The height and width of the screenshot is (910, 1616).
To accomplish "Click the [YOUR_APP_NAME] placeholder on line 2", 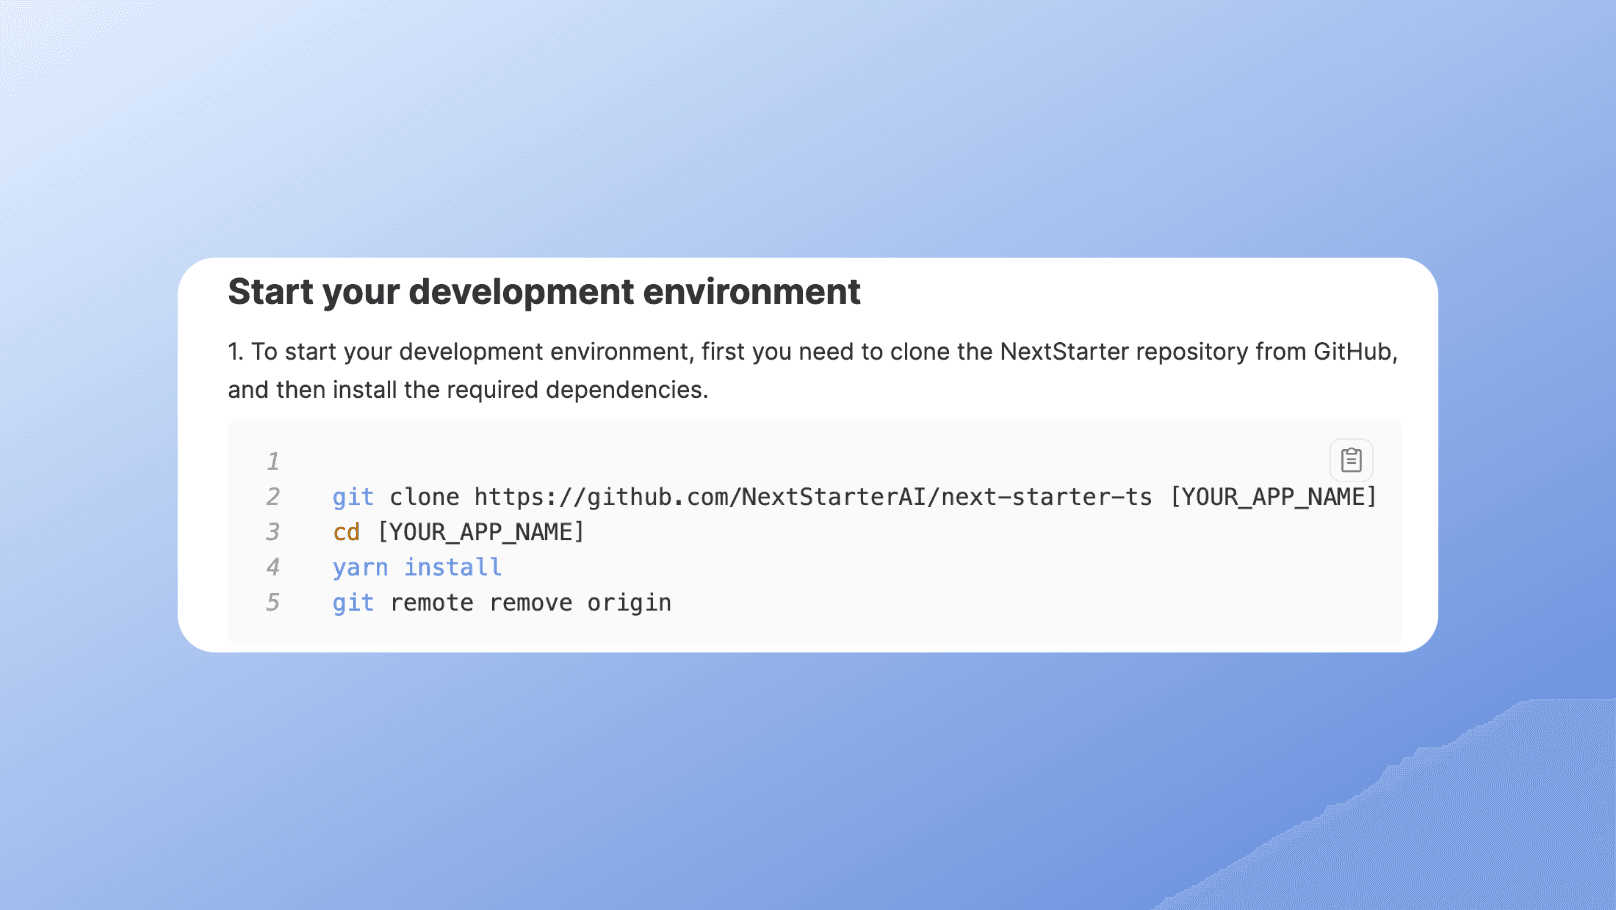I will (1273, 496).
